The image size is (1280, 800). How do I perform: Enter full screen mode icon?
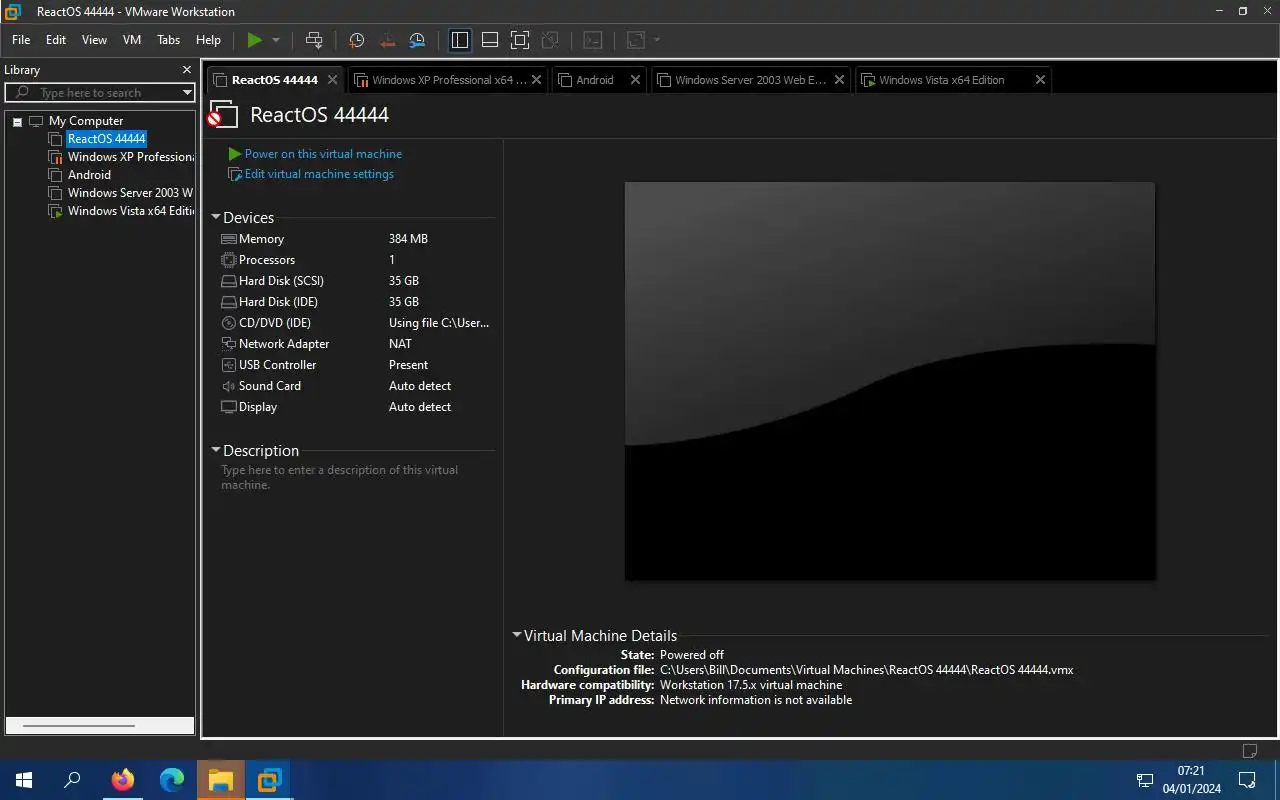pos(520,40)
